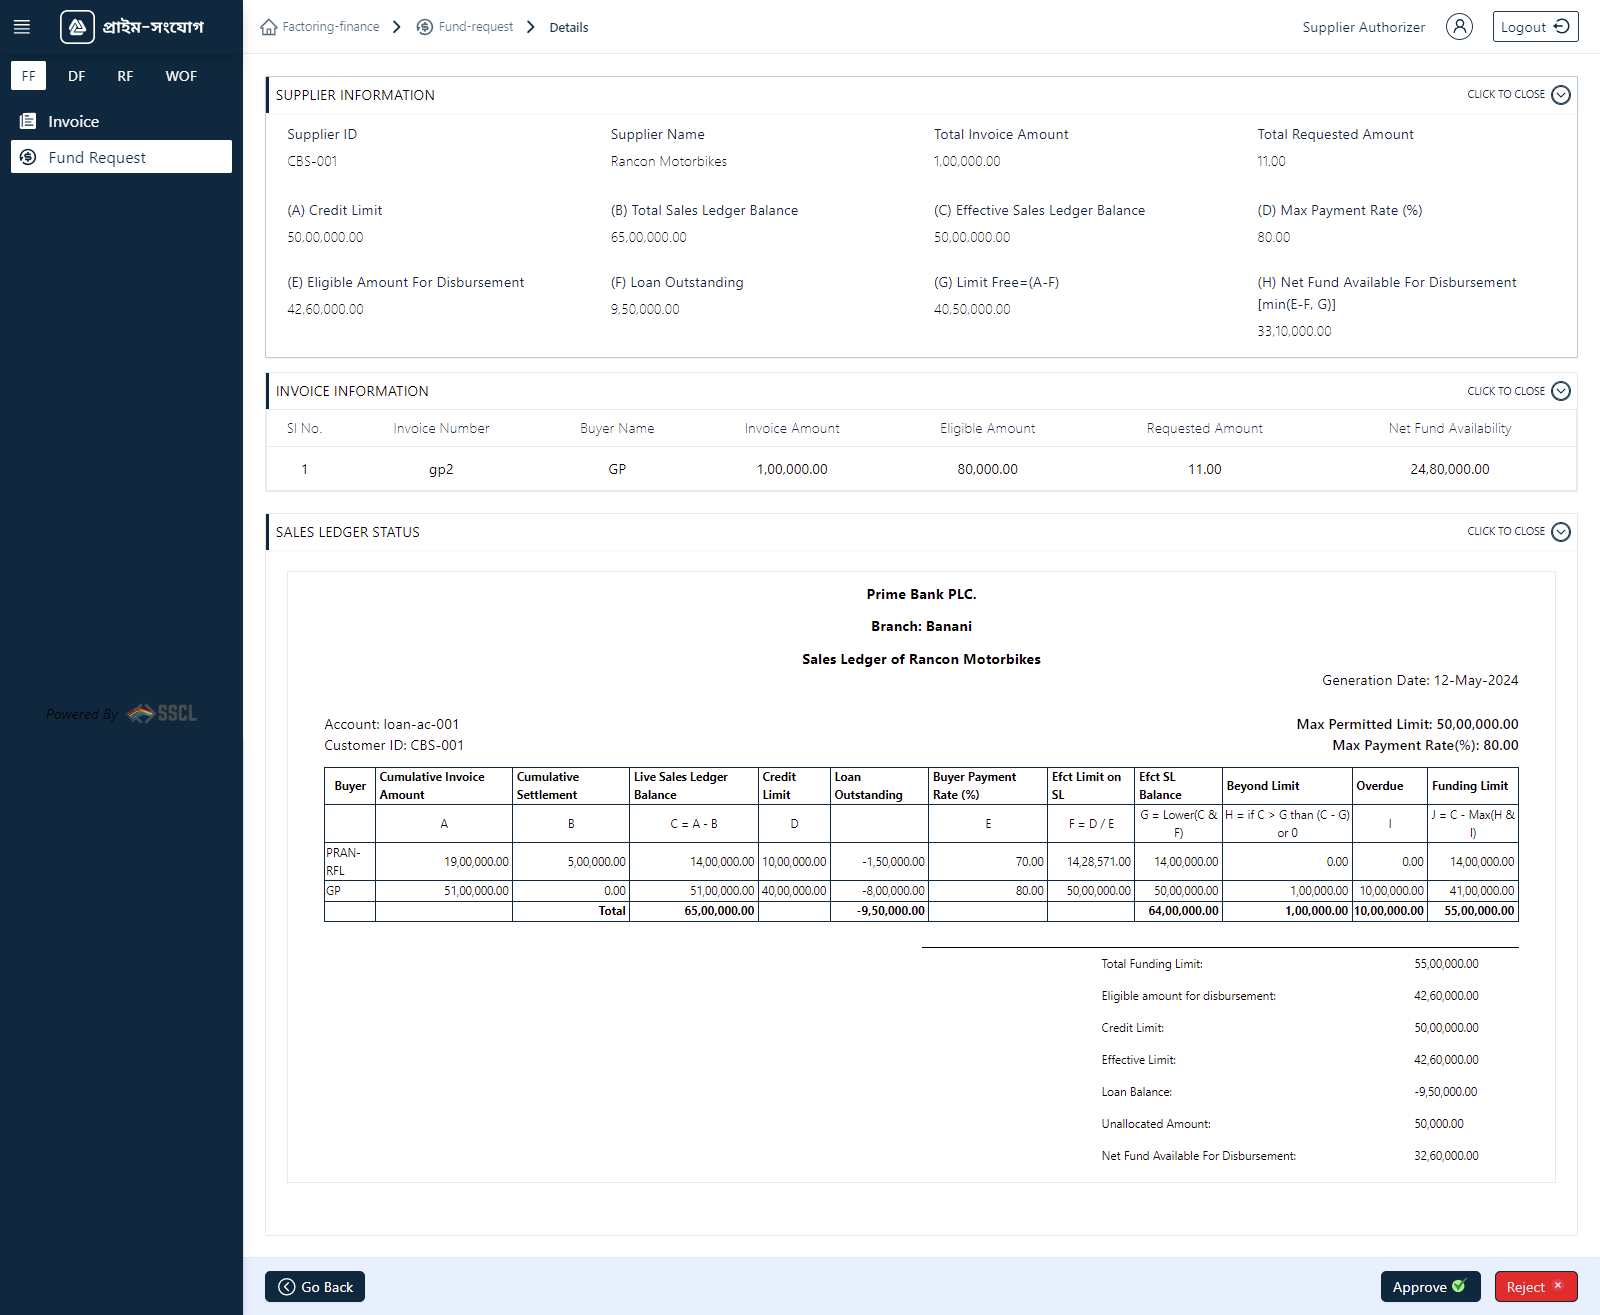Click GP buyer cell in ledger table
Image resolution: width=1600 pixels, height=1315 pixels.
[x=349, y=890]
